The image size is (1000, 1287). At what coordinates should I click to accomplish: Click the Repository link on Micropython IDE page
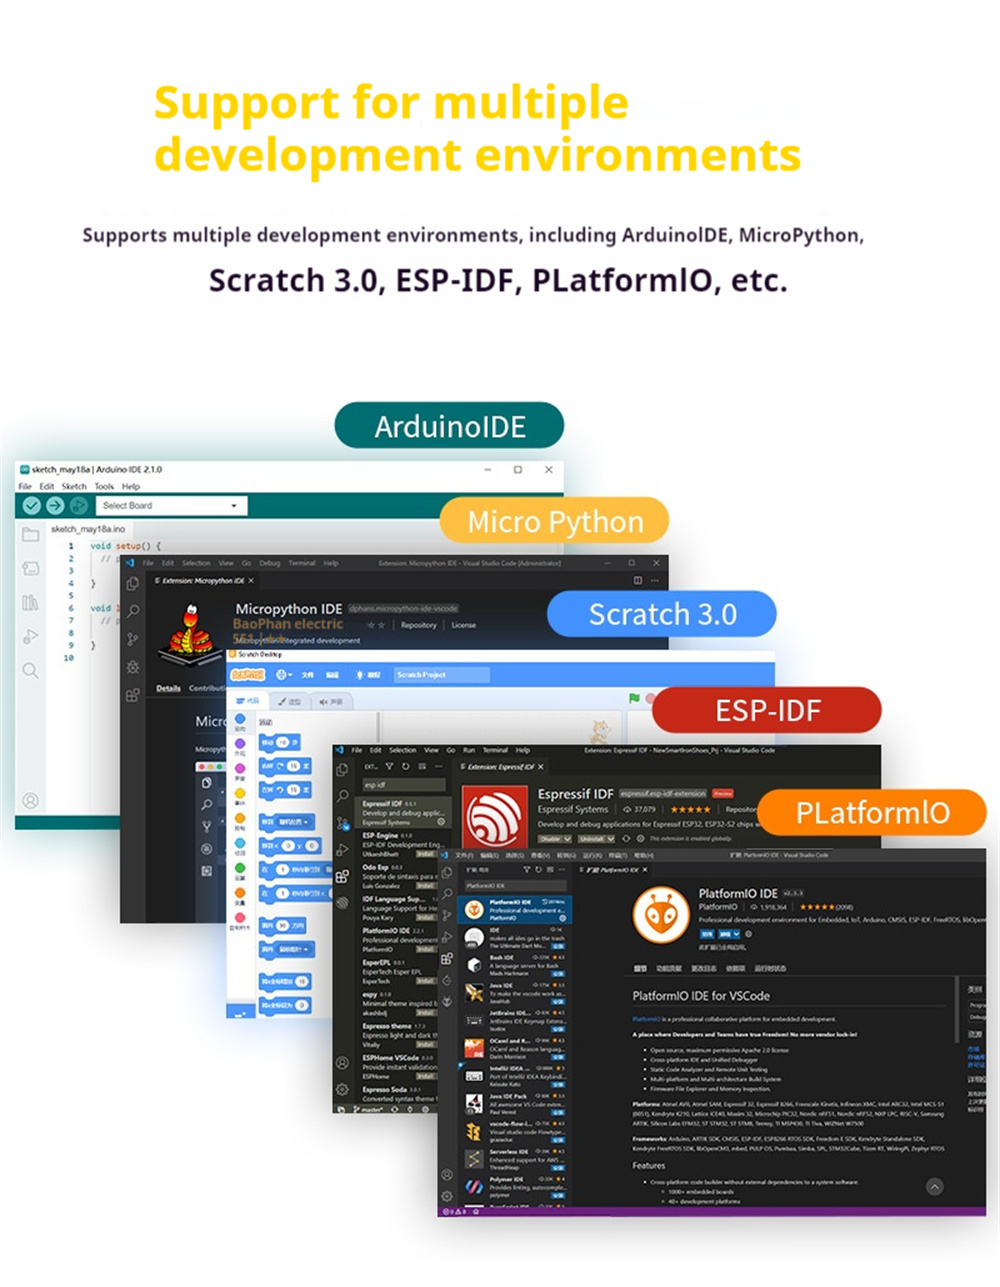click(x=419, y=625)
